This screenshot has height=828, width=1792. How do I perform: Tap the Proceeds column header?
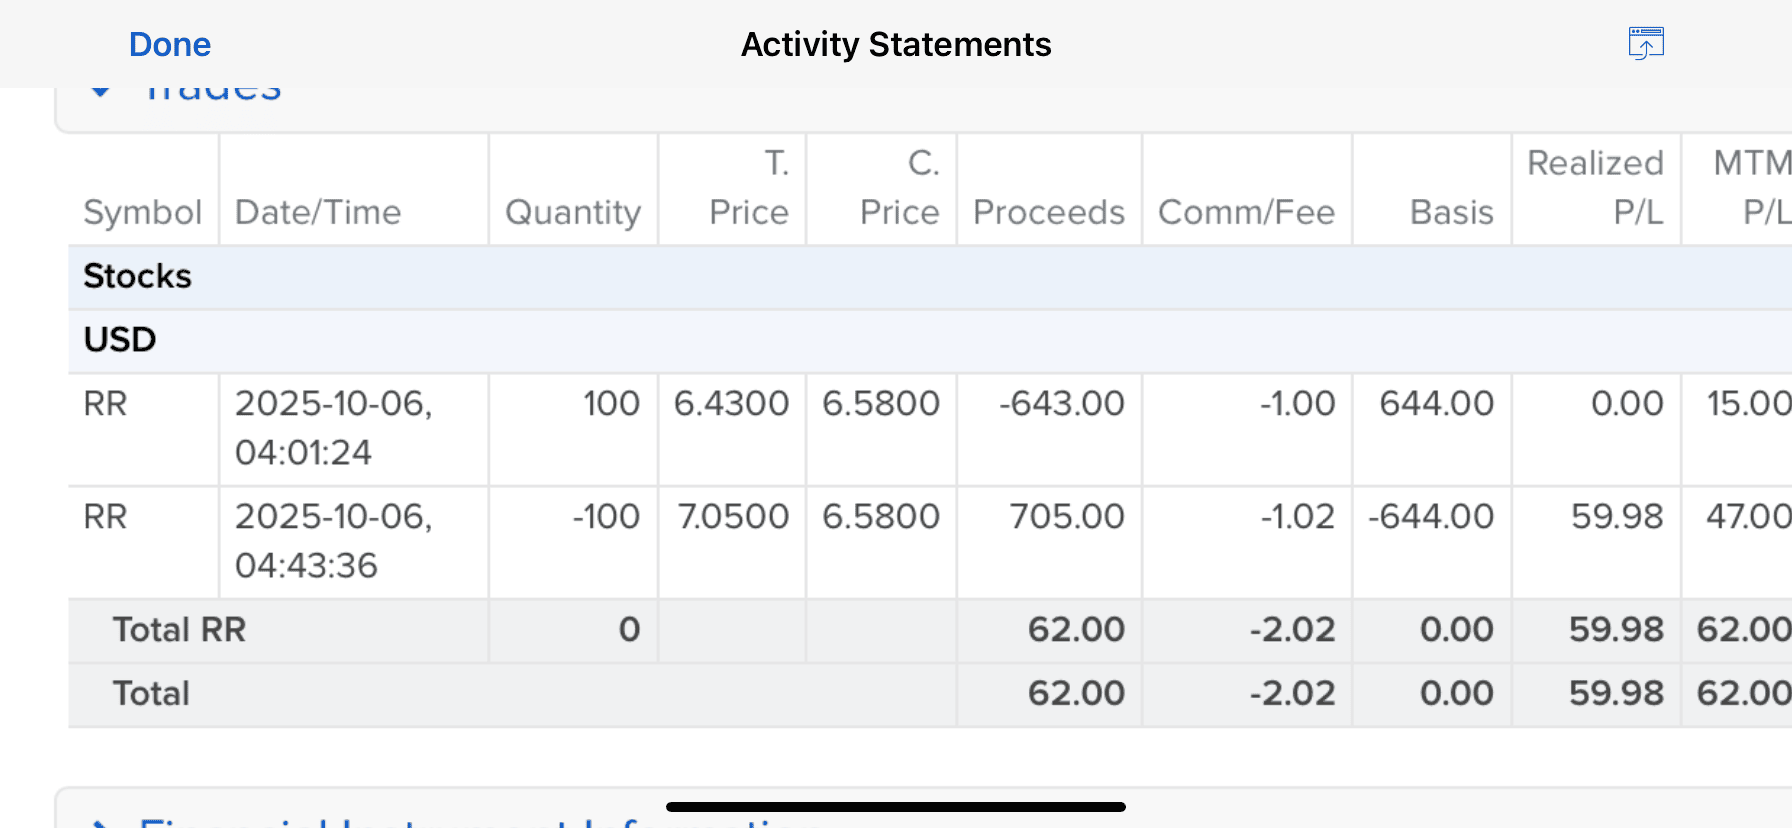point(1048,212)
